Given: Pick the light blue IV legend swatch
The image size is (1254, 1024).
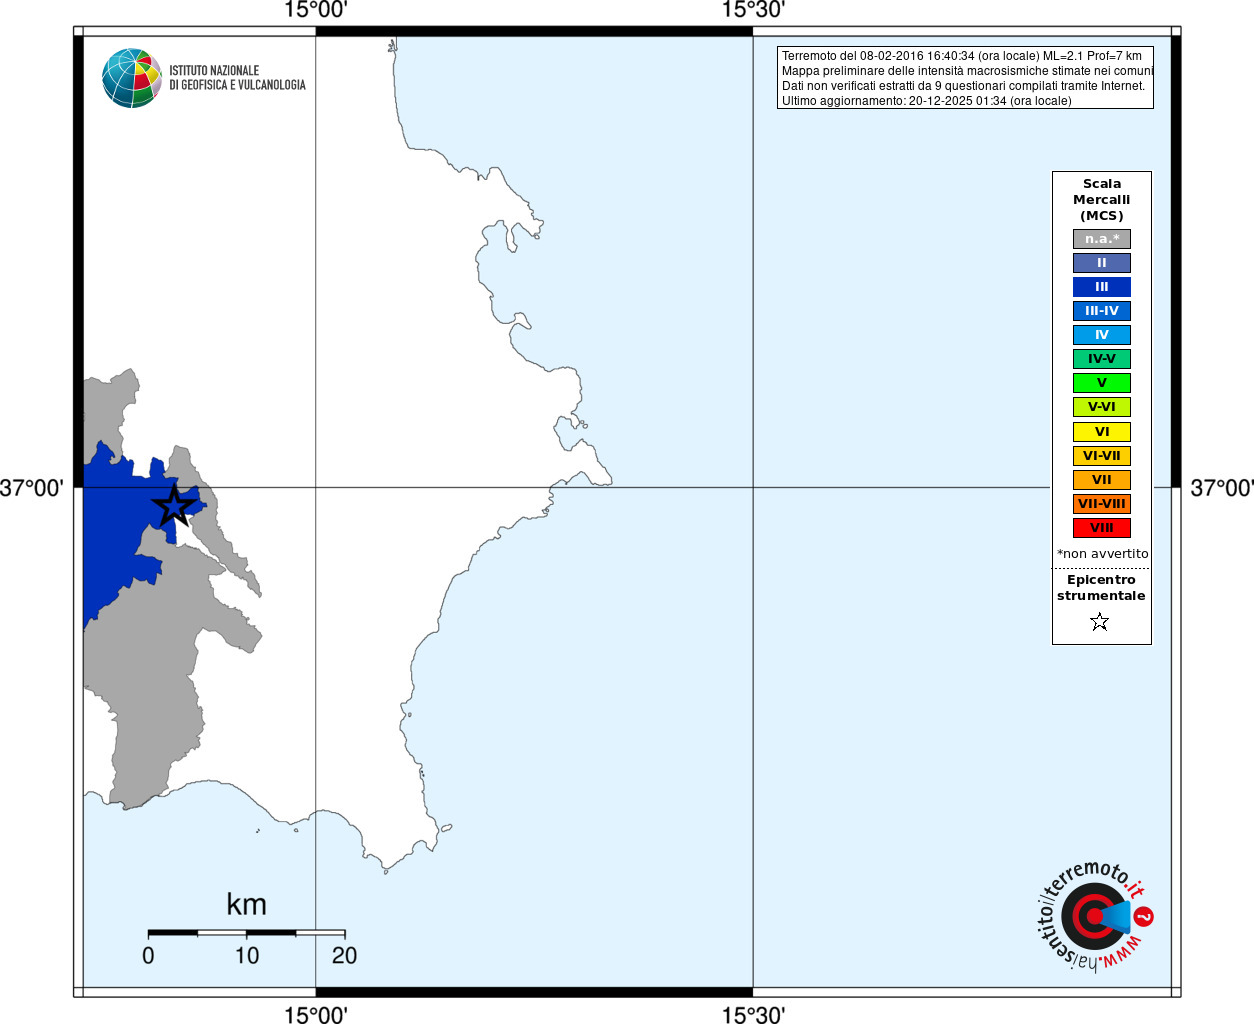Looking at the screenshot, I should pyautogui.click(x=1101, y=335).
